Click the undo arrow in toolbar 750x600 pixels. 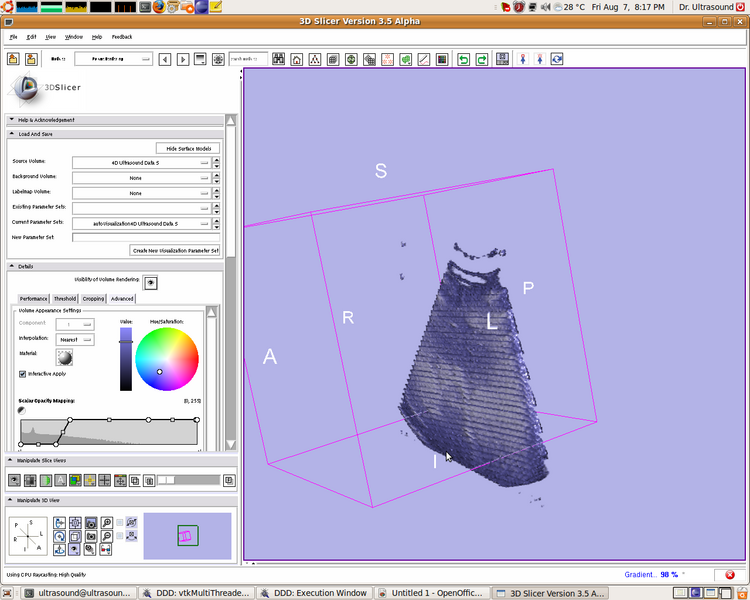(463, 59)
